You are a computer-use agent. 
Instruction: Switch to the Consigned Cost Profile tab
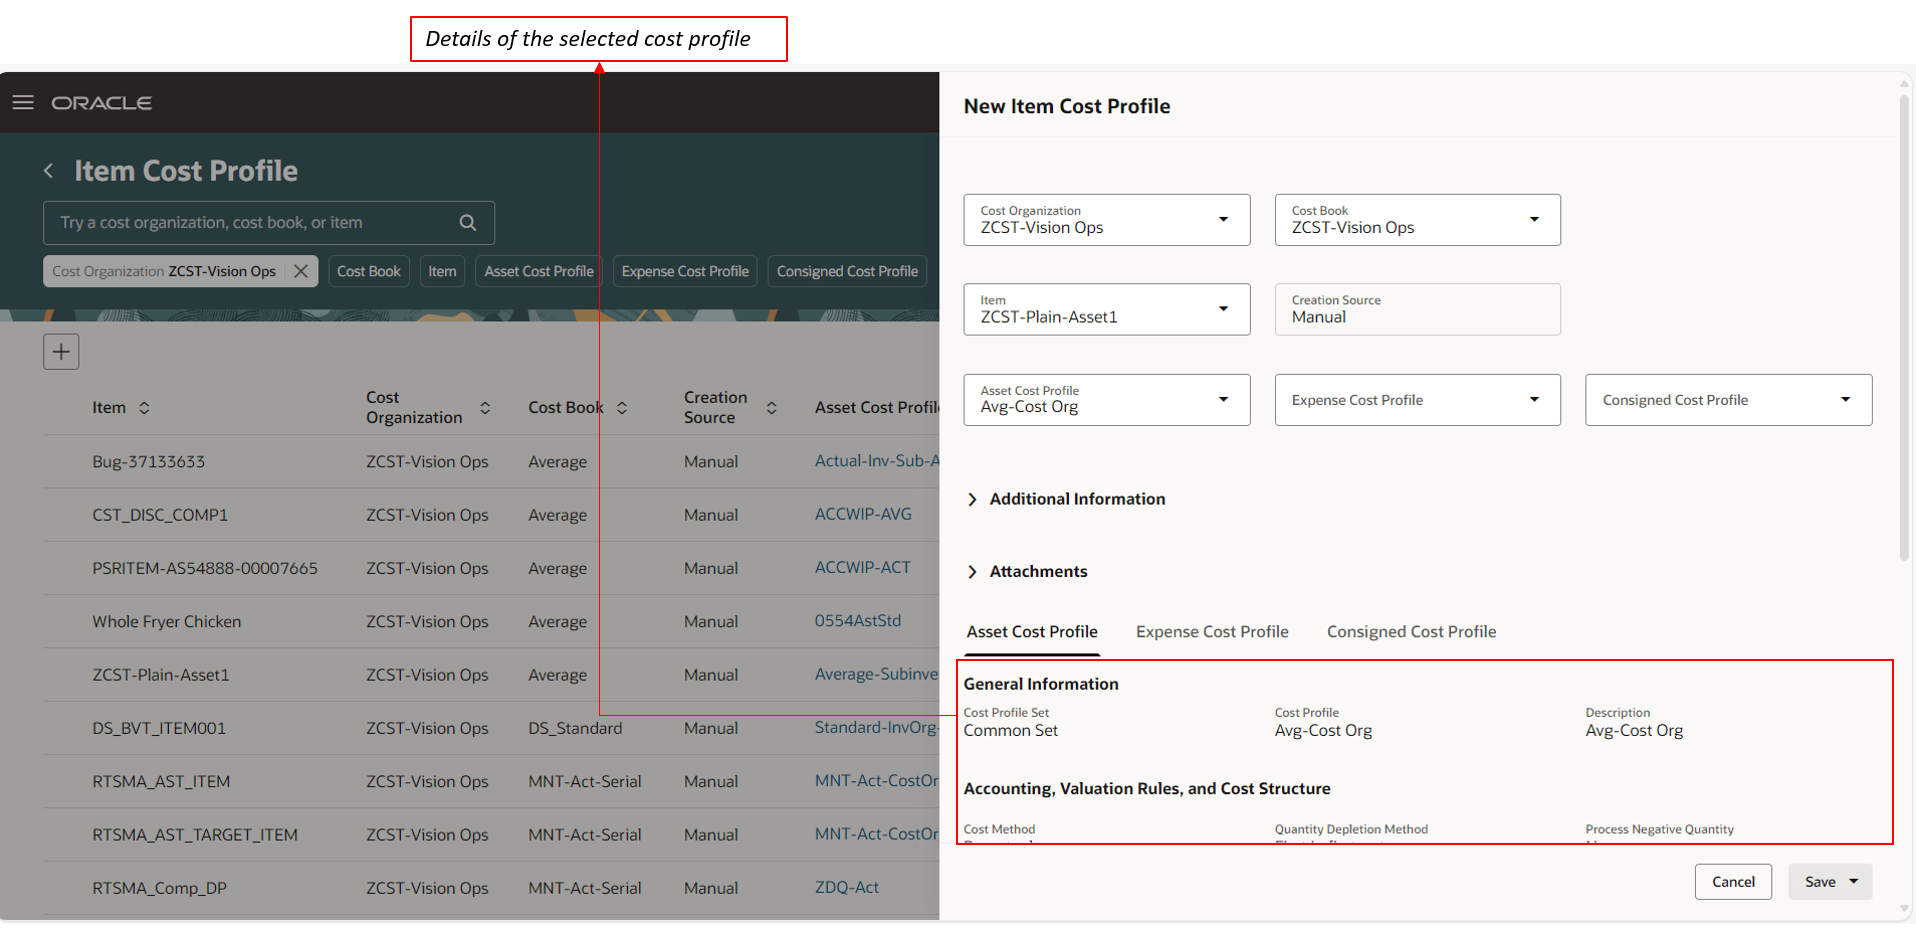(x=1411, y=632)
